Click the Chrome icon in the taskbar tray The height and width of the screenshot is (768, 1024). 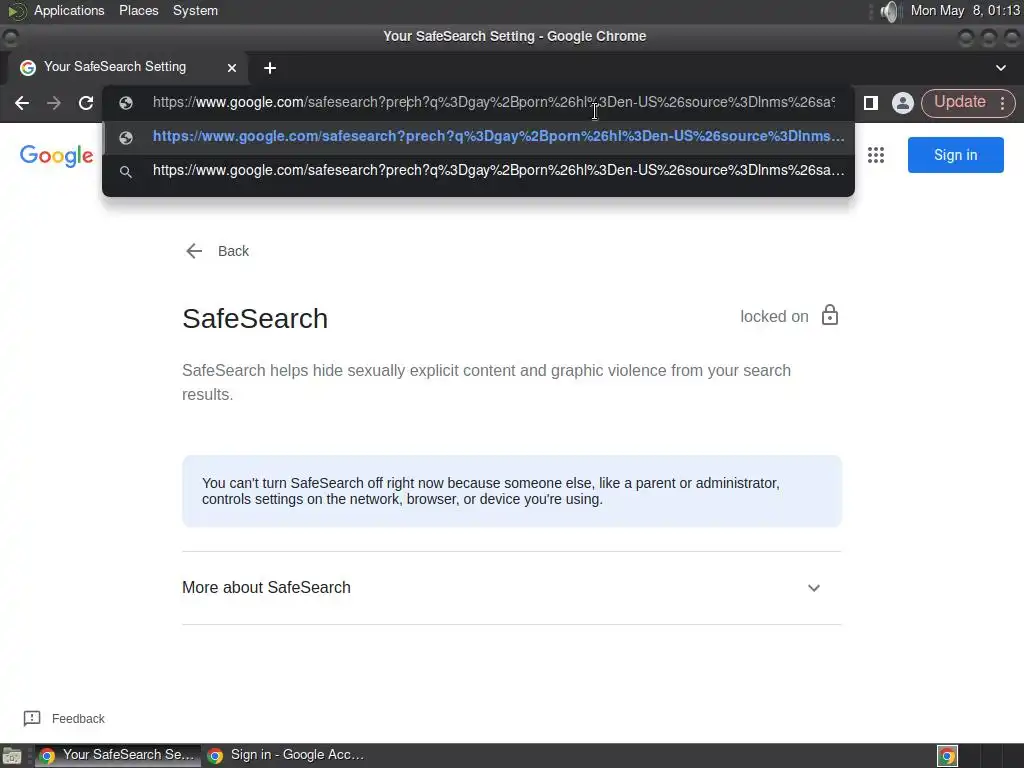pyautogui.click(x=947, y=756)
